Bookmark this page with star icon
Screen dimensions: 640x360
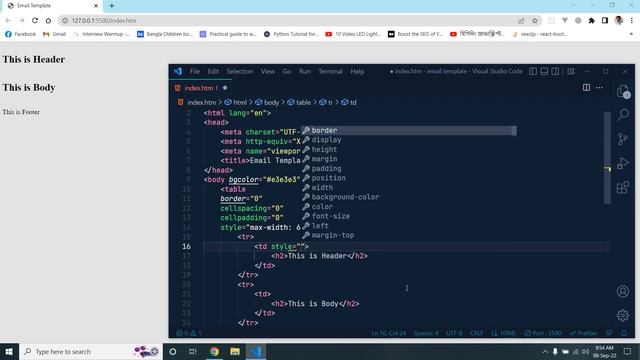[535, 20]
